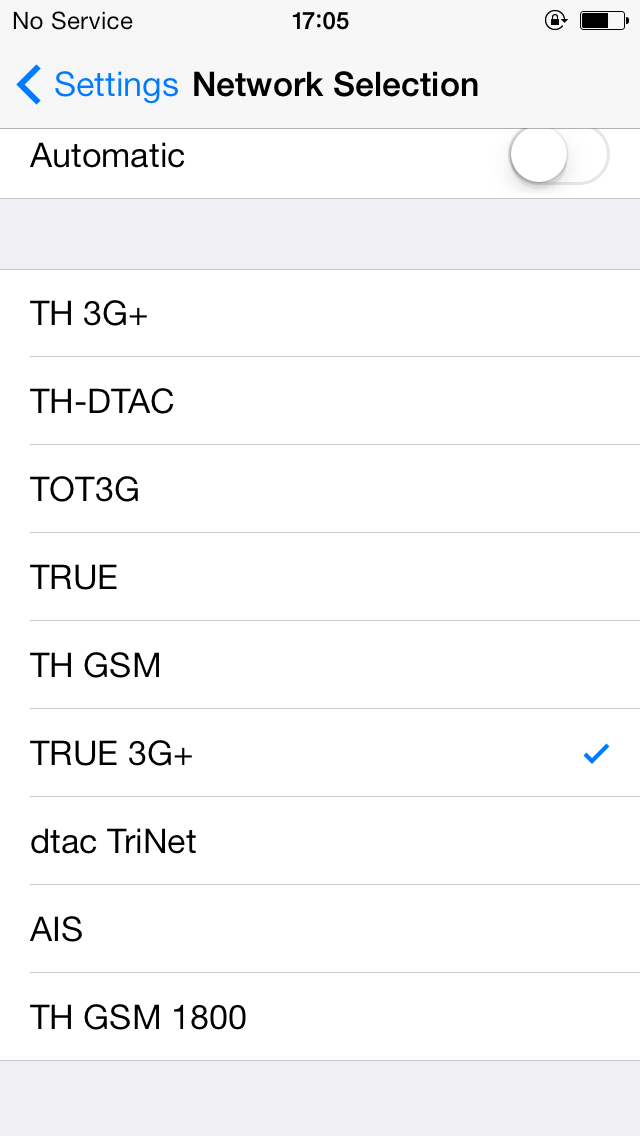Image resolution: width=640 pixels, height=1136 pixels.
Task: Tap the blue checkmark beside TRUE 3G+
Action: pos(597,754)
